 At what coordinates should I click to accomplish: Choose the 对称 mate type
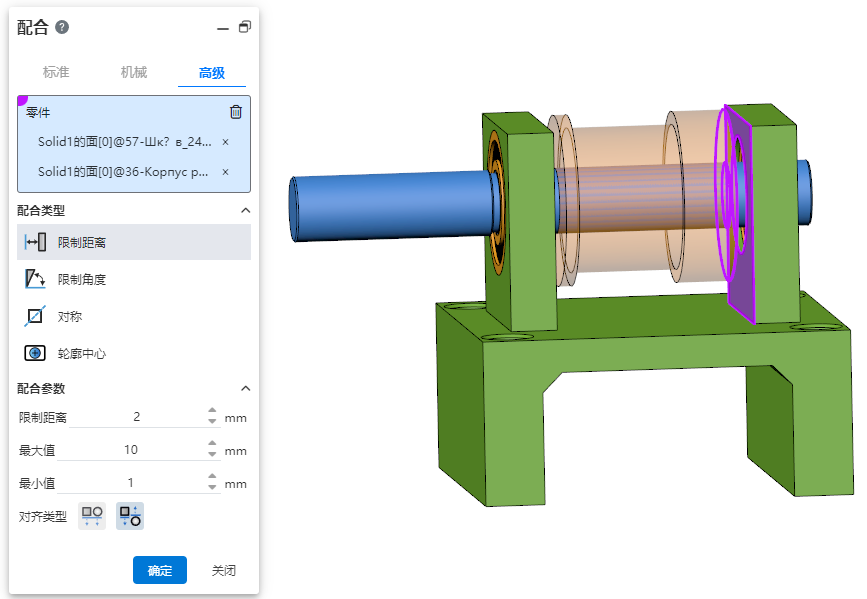pos(134,316)
